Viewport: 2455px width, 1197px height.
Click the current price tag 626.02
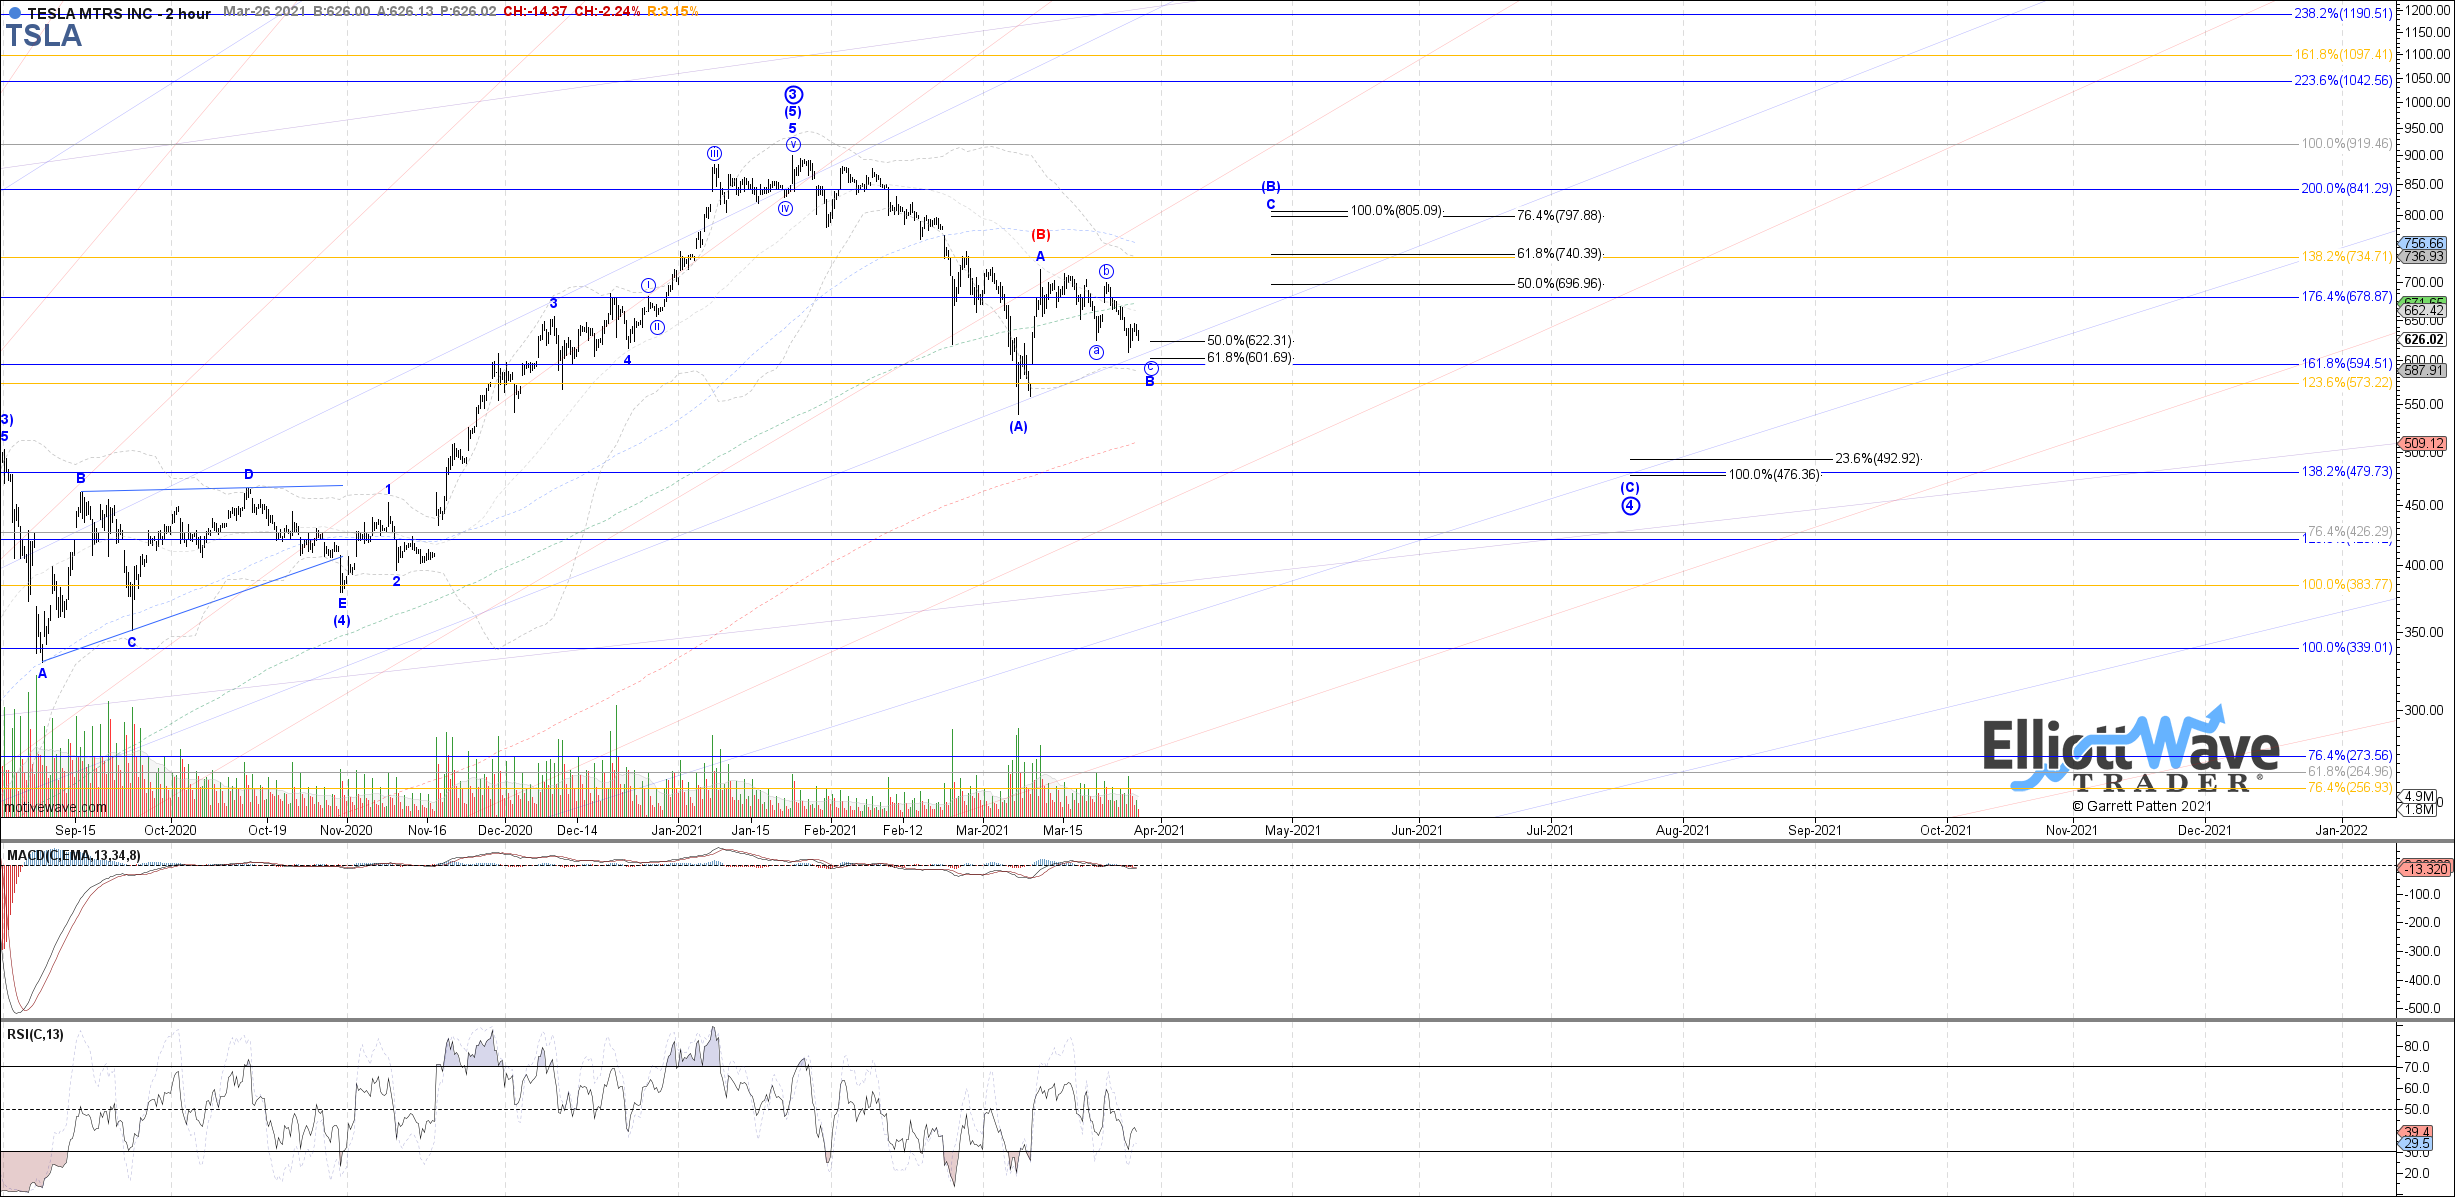tap(2423, 340)
